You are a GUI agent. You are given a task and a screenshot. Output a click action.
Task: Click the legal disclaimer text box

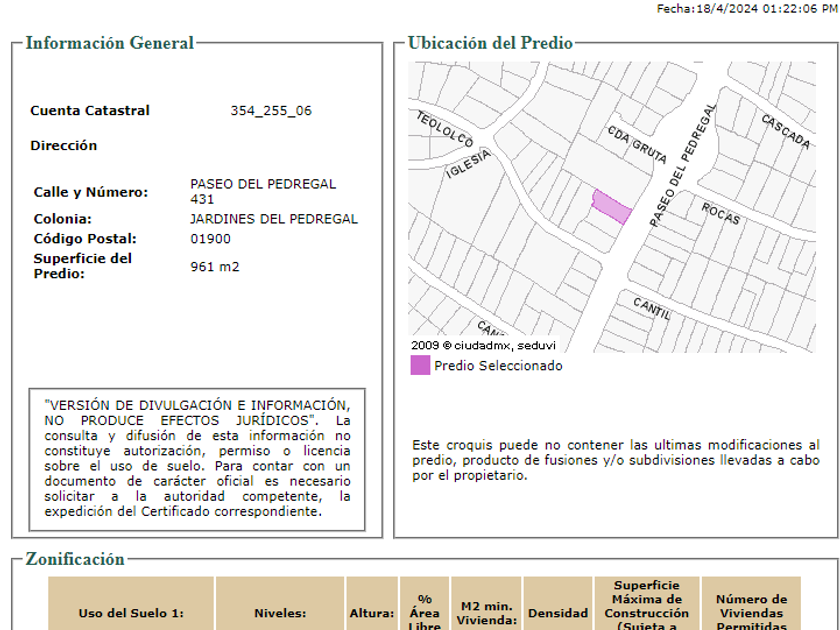click(x=198, y=458)
